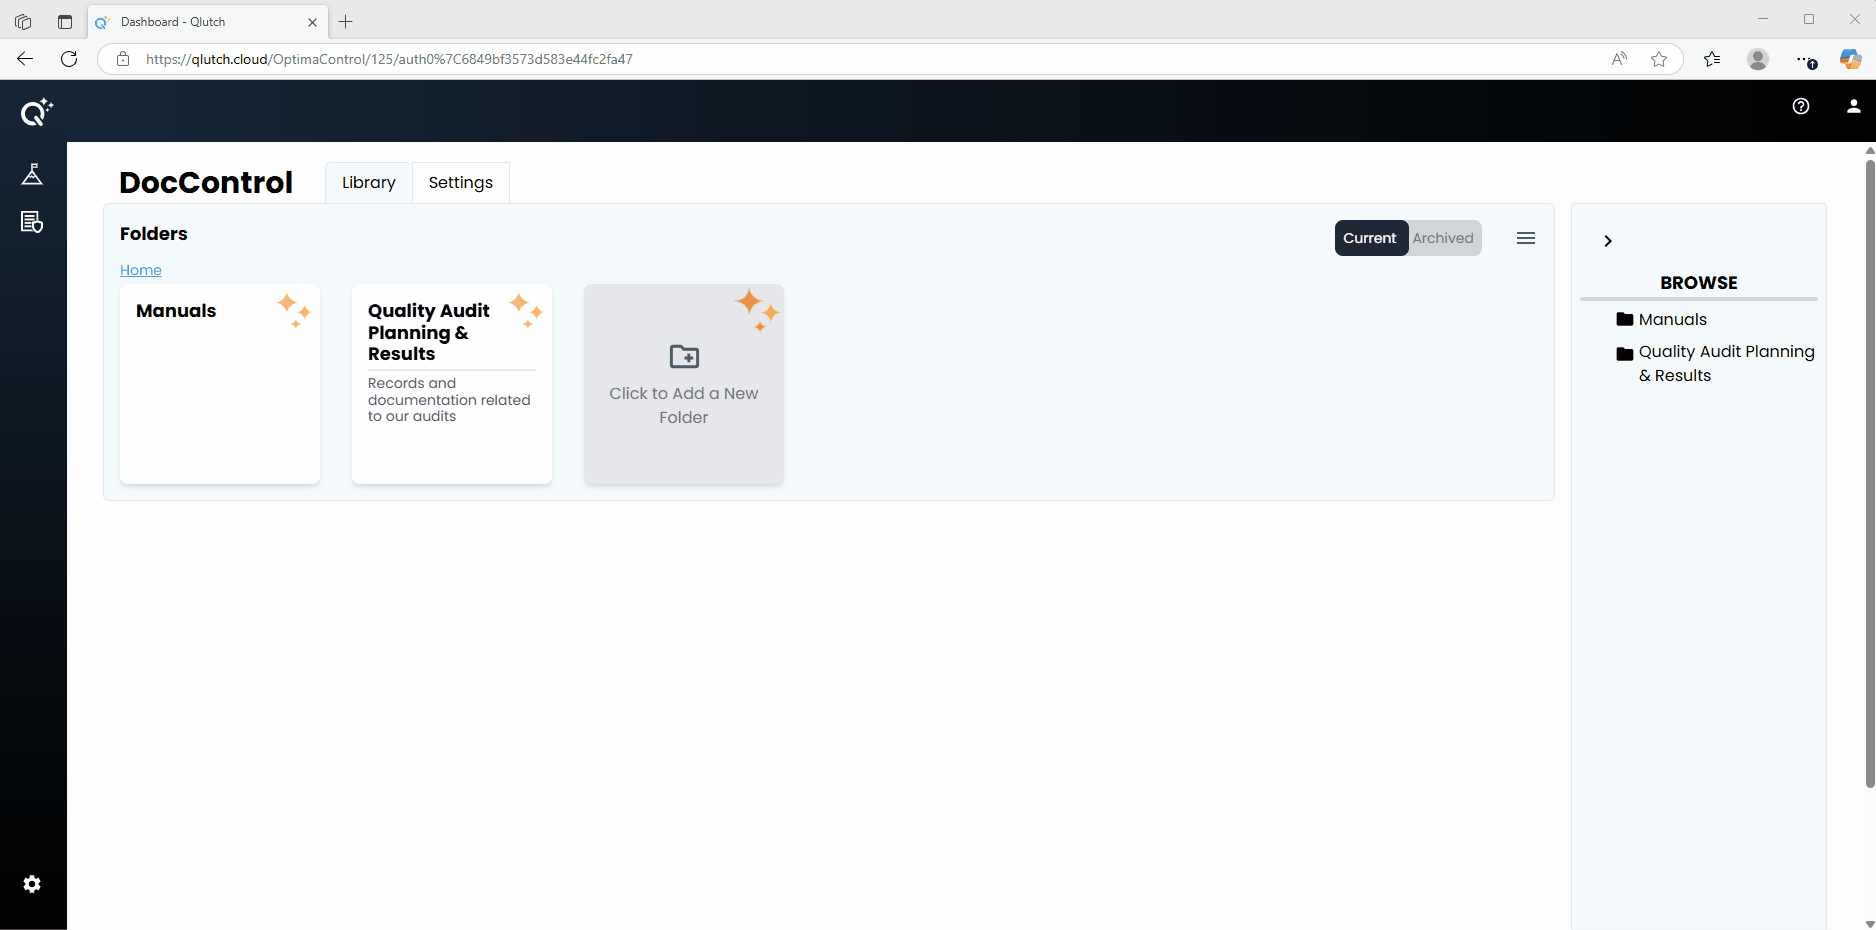This screenshot has width=1876, height=930.
Task: Open the Manuals folder card
Action: [220, 384]
